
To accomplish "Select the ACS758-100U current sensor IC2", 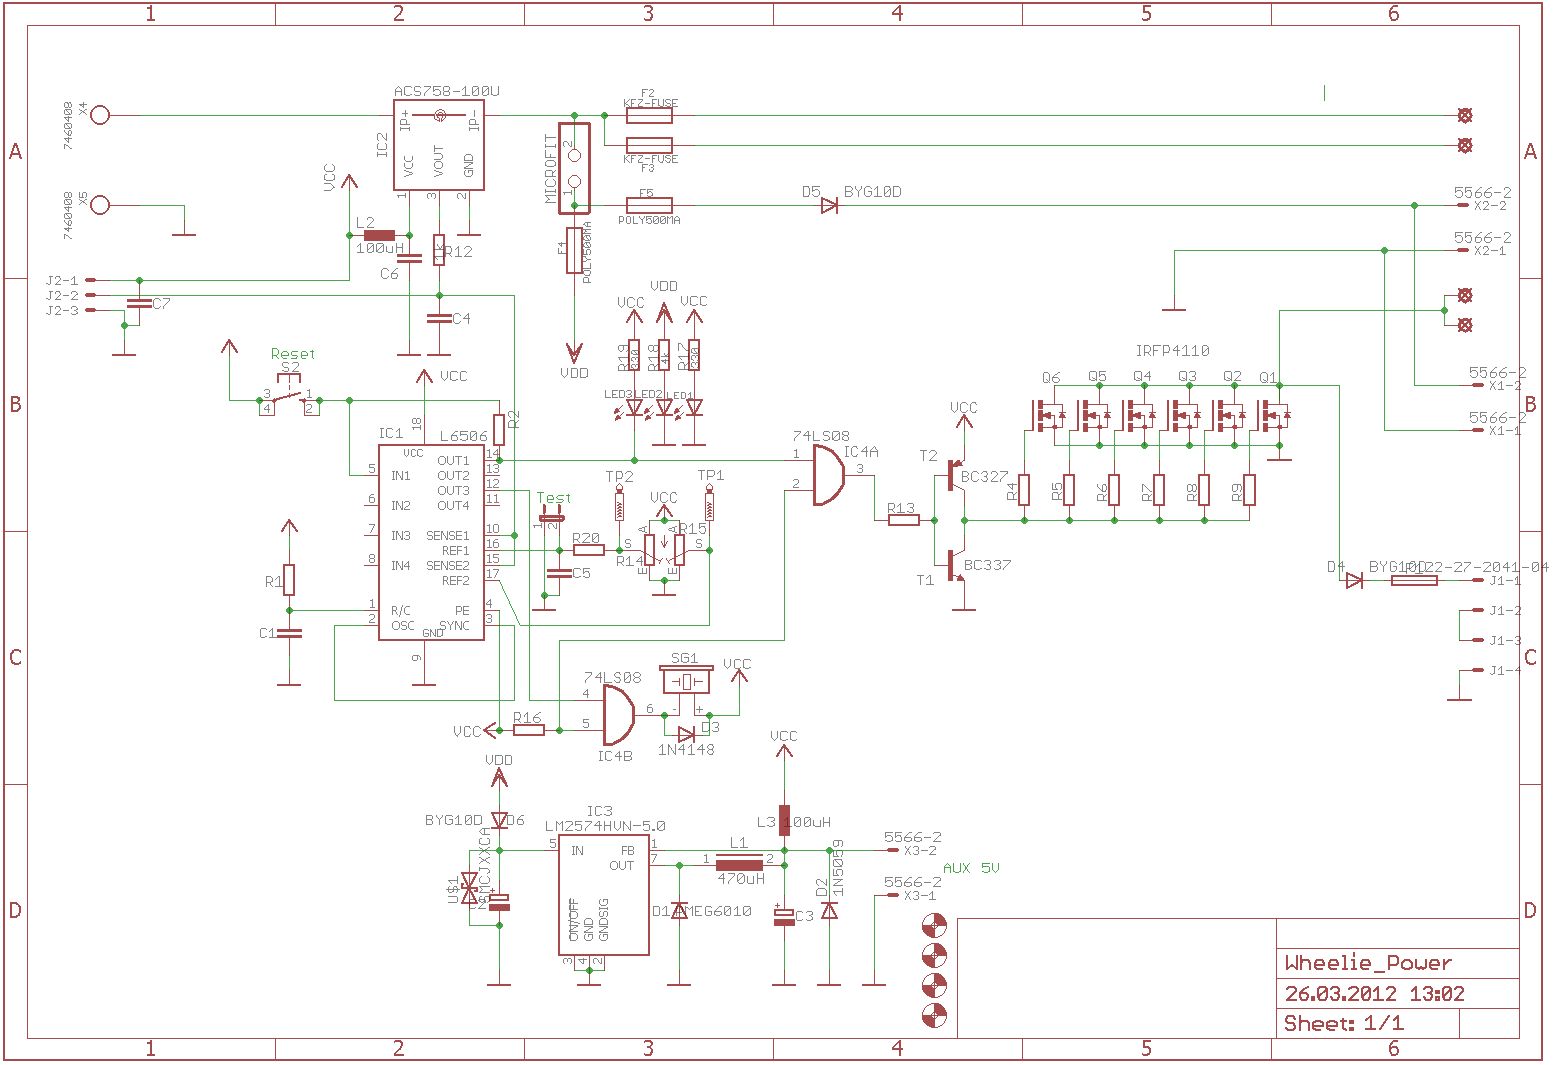I will tap(439, 144).
